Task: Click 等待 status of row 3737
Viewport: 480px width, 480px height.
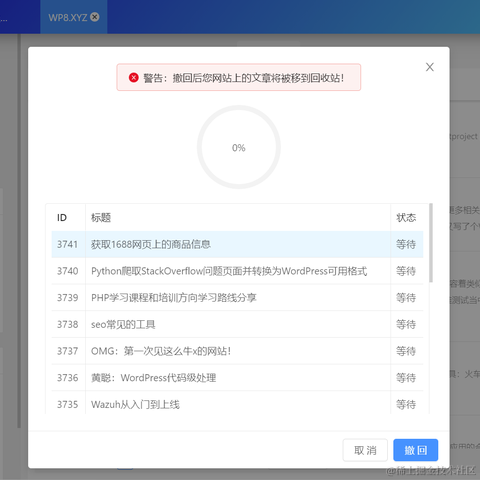Action: [406, 351]
